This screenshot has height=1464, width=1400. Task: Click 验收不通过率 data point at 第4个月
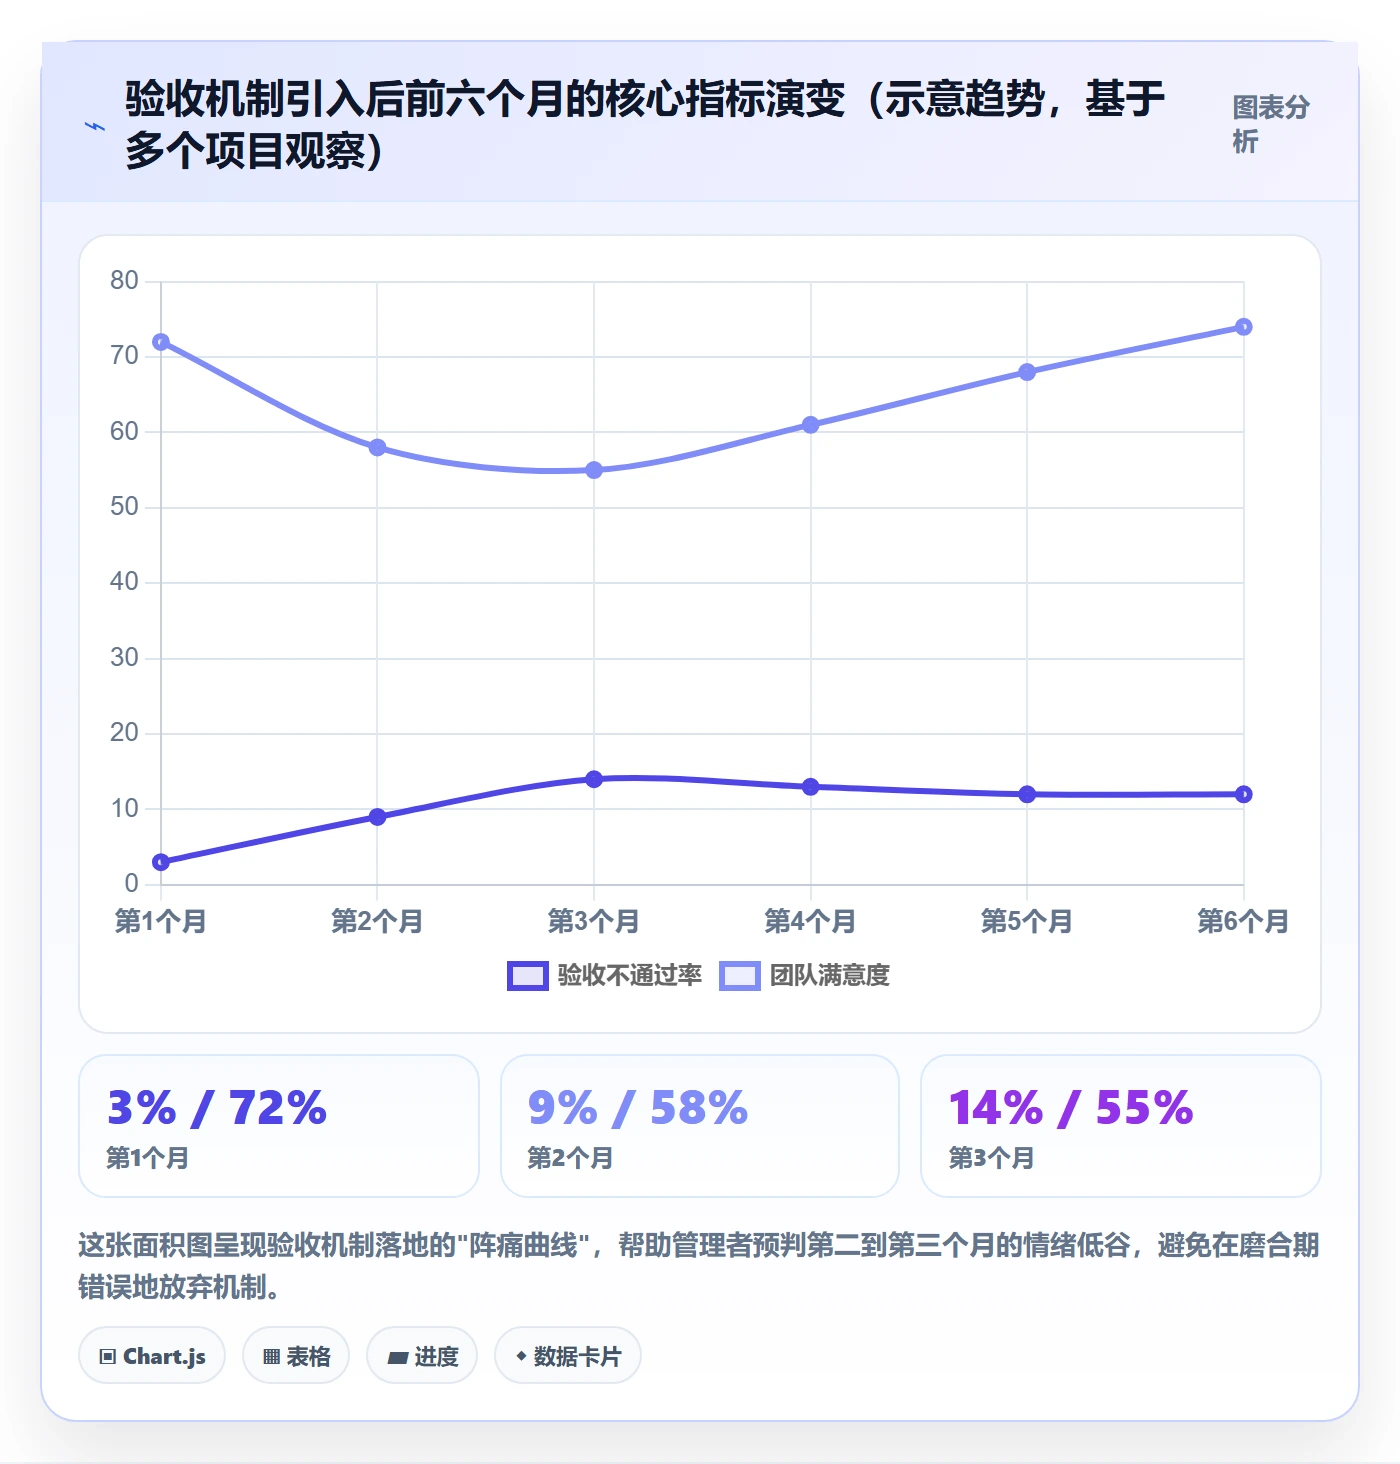810,787
